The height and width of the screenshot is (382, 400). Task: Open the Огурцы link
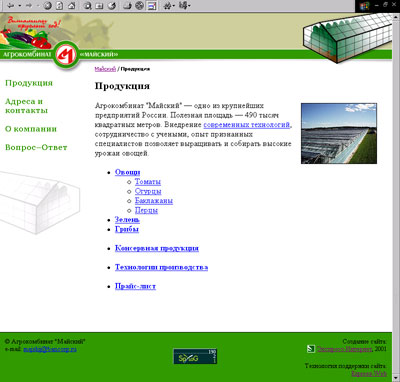tap(148, 191)
